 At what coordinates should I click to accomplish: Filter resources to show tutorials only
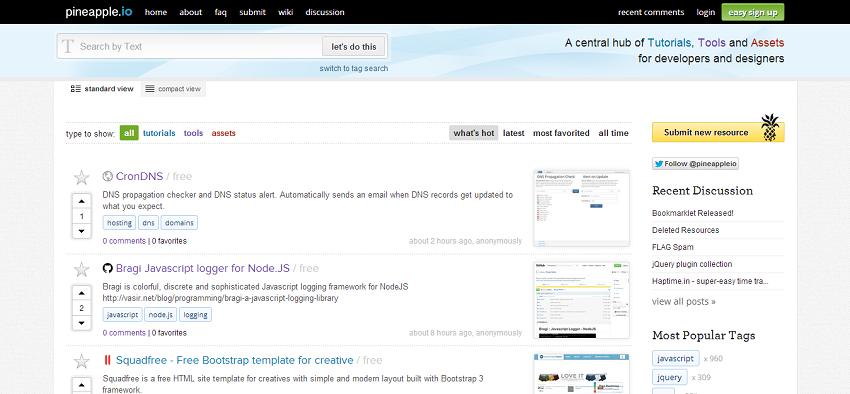click(159, 133)
